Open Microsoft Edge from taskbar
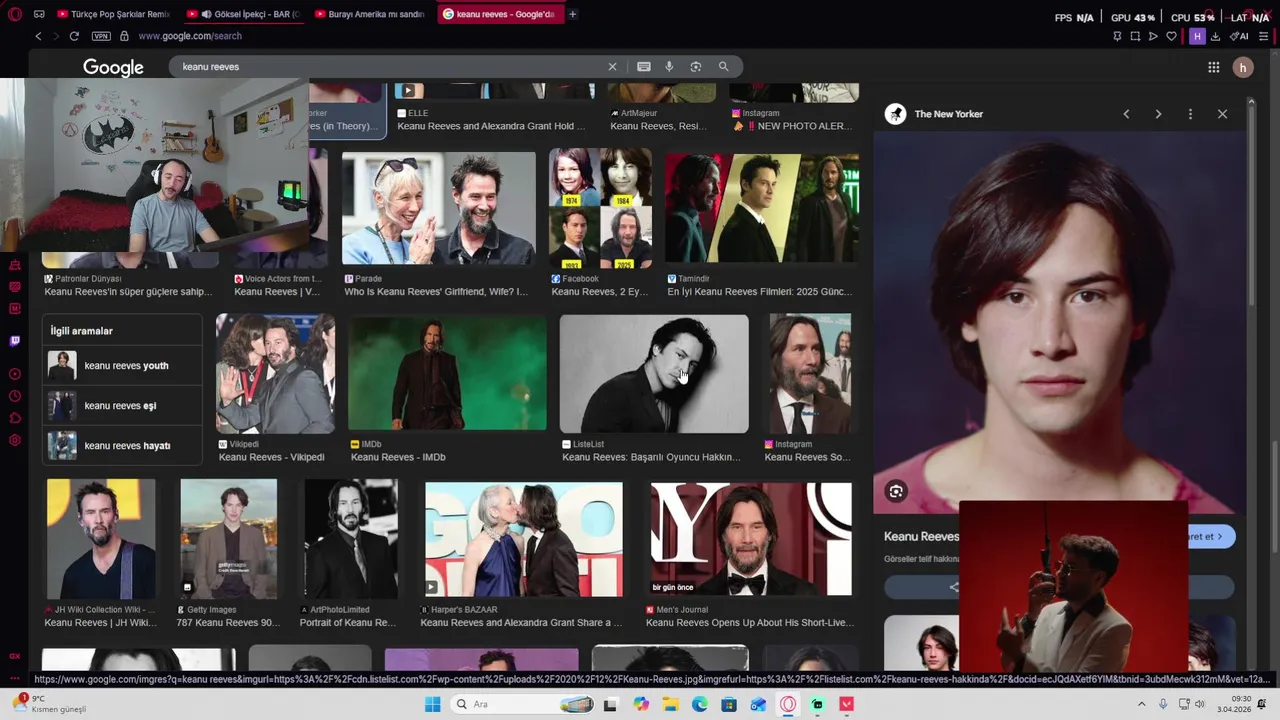 click(699, 704)
